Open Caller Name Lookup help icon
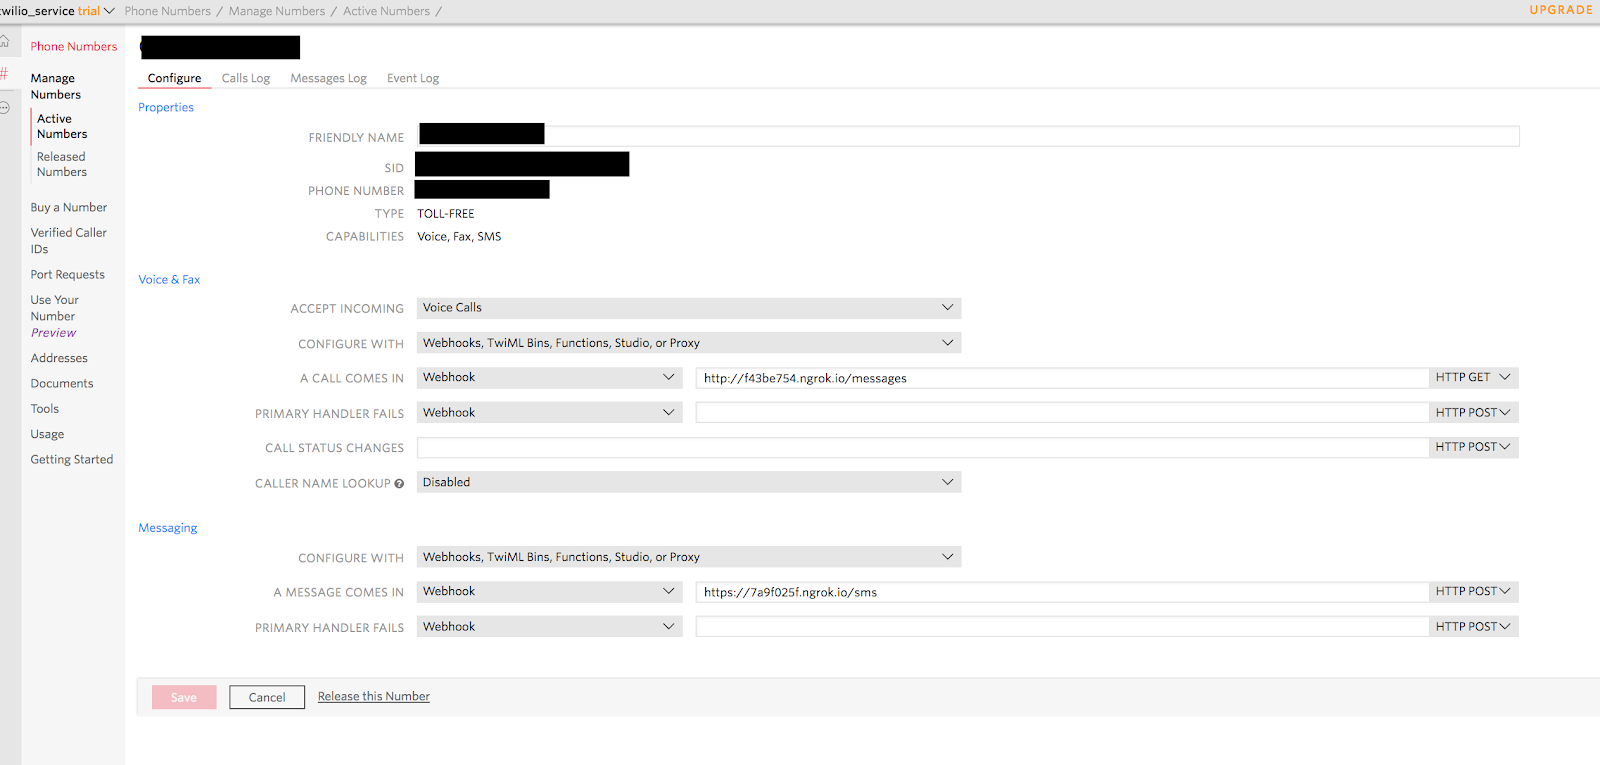 pyautogui.click(x=399, y=484)
